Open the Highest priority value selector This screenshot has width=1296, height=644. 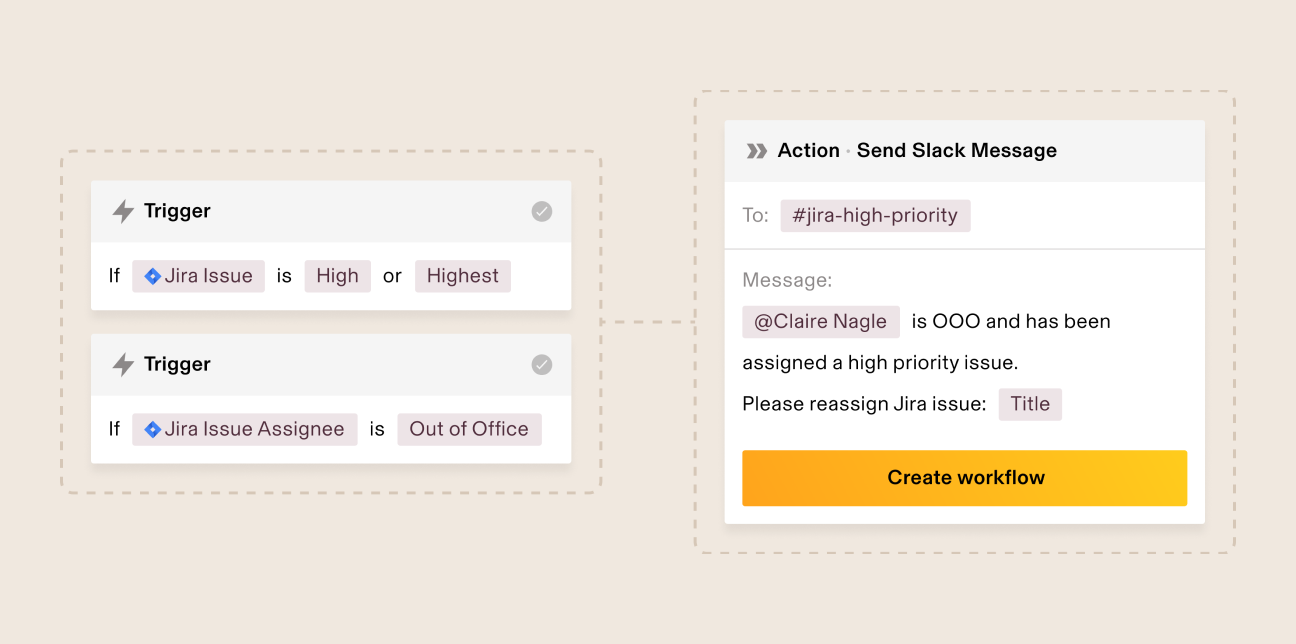click(x=462, y=277)
